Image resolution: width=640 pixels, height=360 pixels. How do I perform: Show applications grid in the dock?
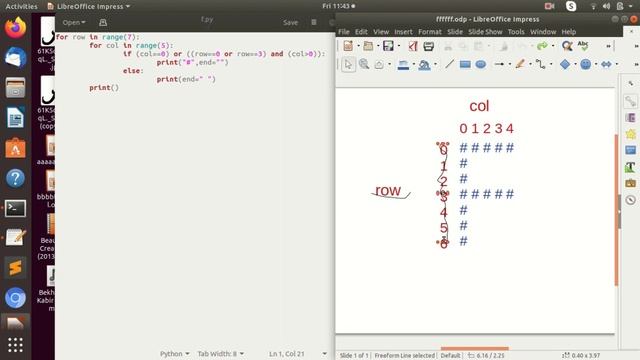pos(16,345)
